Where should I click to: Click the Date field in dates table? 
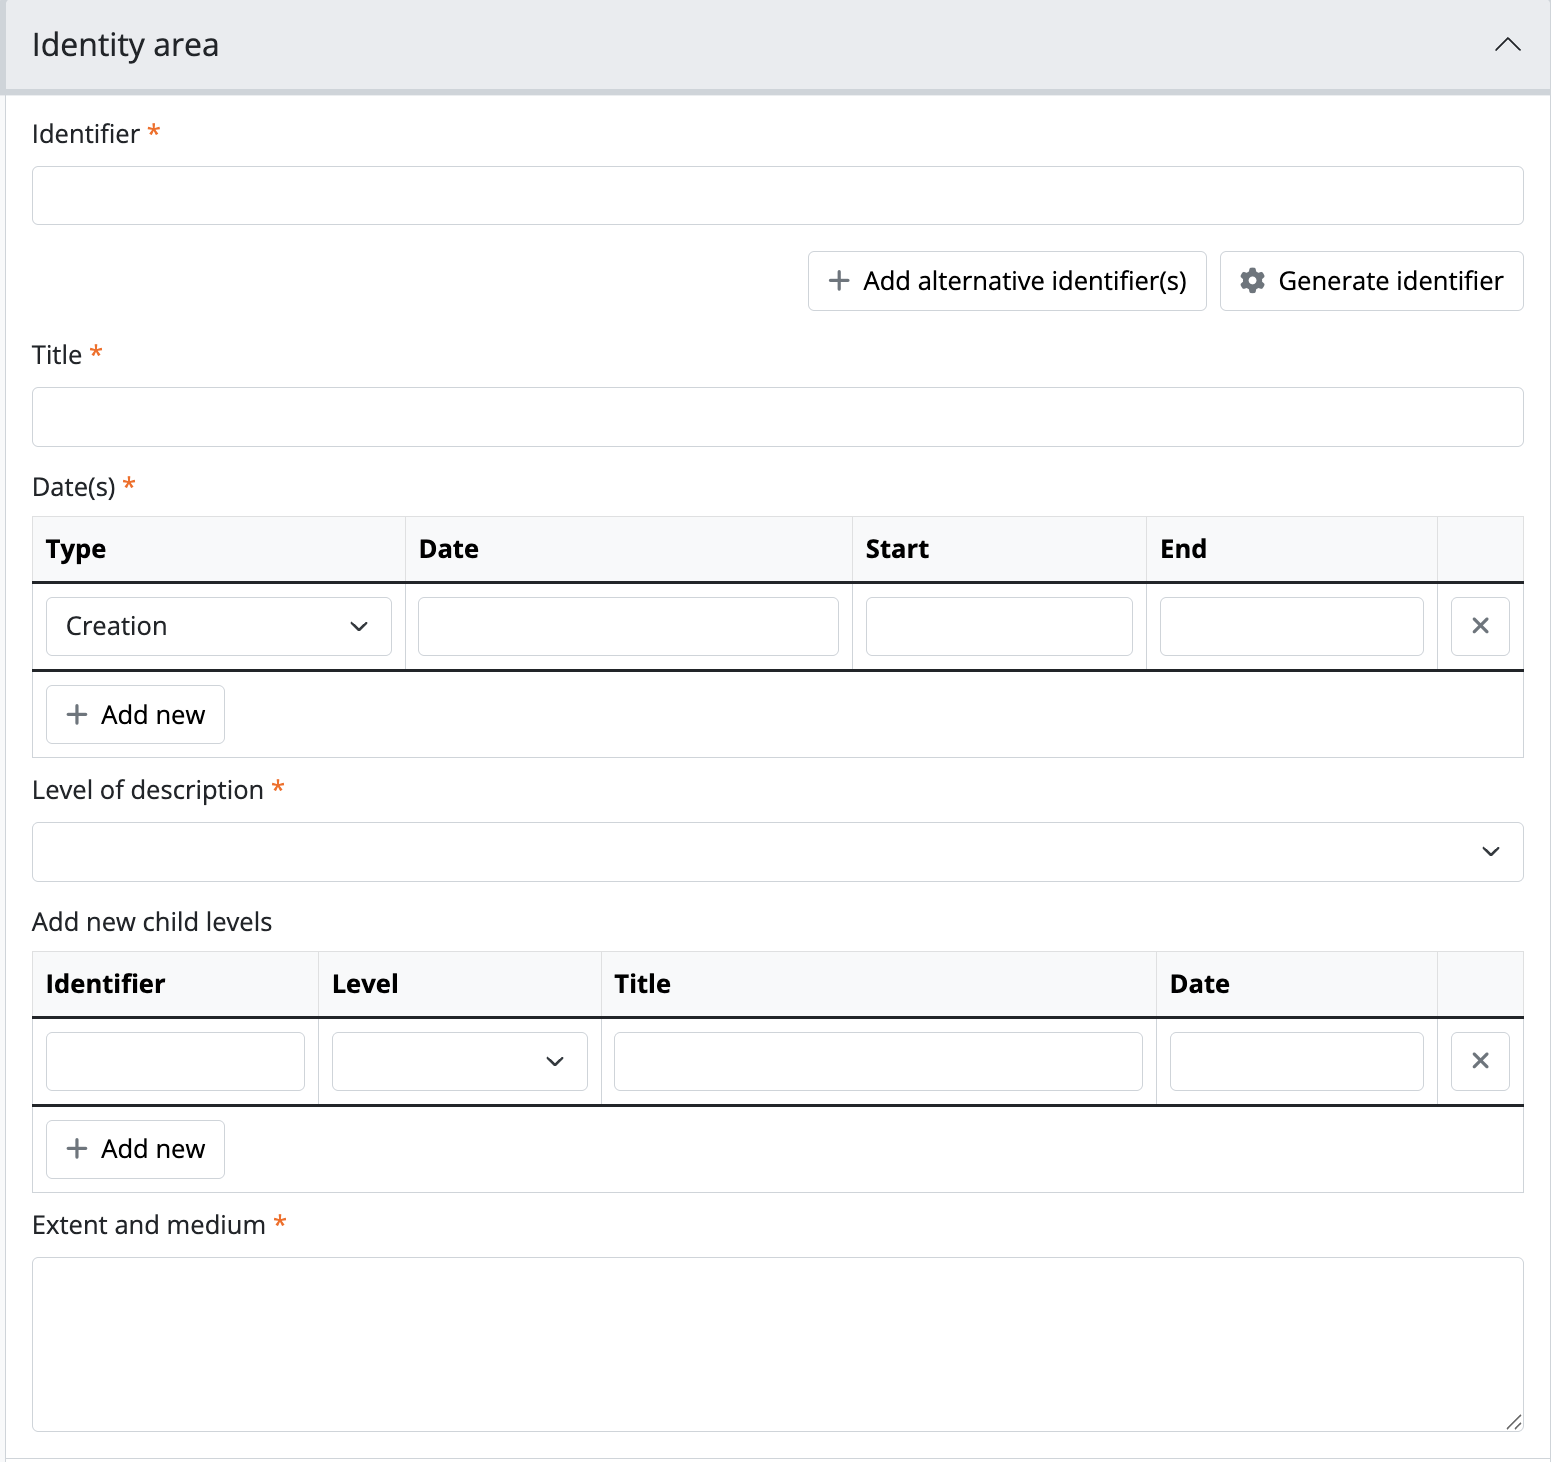[628, 627]
